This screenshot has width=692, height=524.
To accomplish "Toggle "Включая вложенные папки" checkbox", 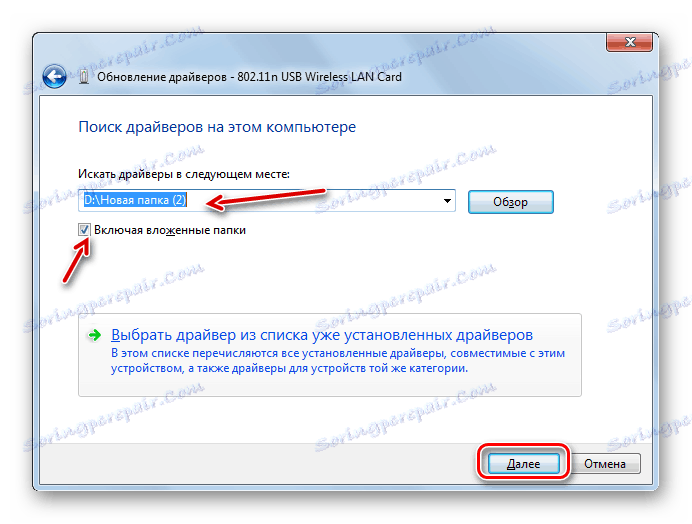I will point(84,230).
